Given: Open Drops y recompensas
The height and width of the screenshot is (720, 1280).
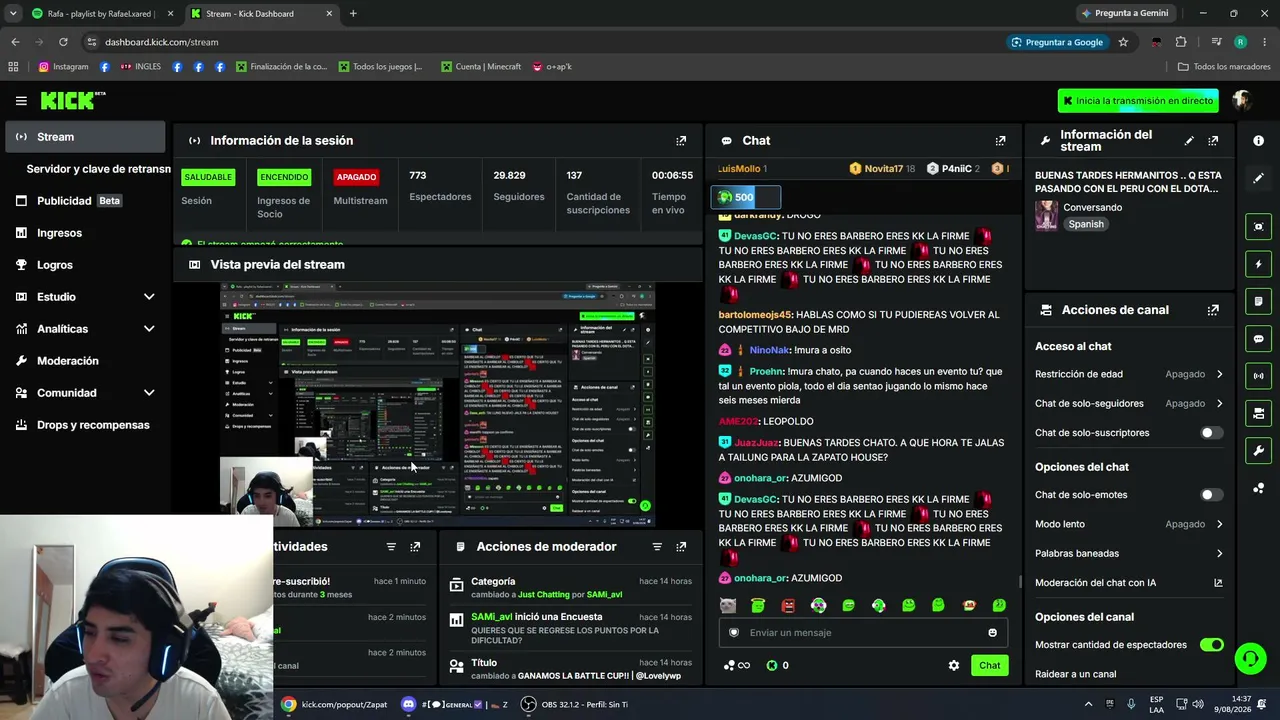Looking at the screenshot, I should click(85, 425).
